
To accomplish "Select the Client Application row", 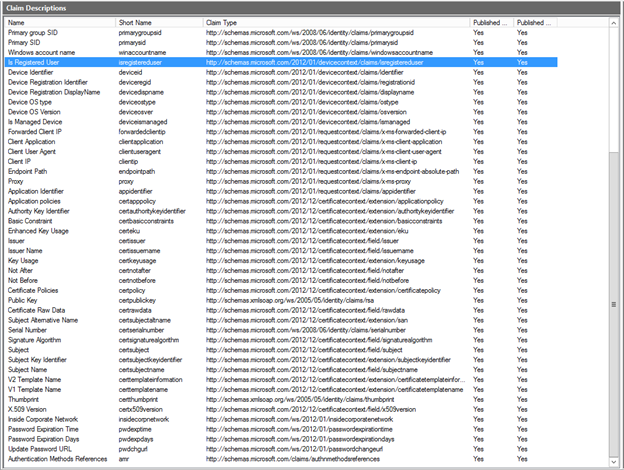I will pos(281,142).
